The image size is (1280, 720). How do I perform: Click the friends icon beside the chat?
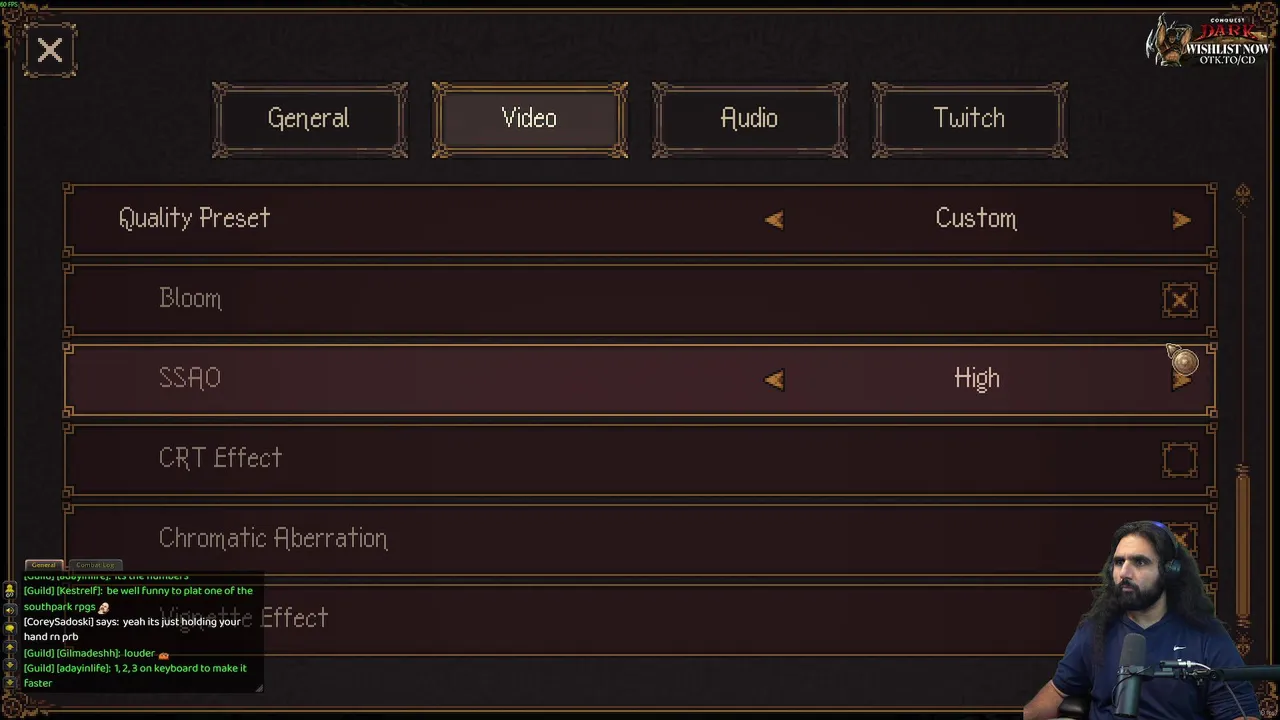coord(10,591)
